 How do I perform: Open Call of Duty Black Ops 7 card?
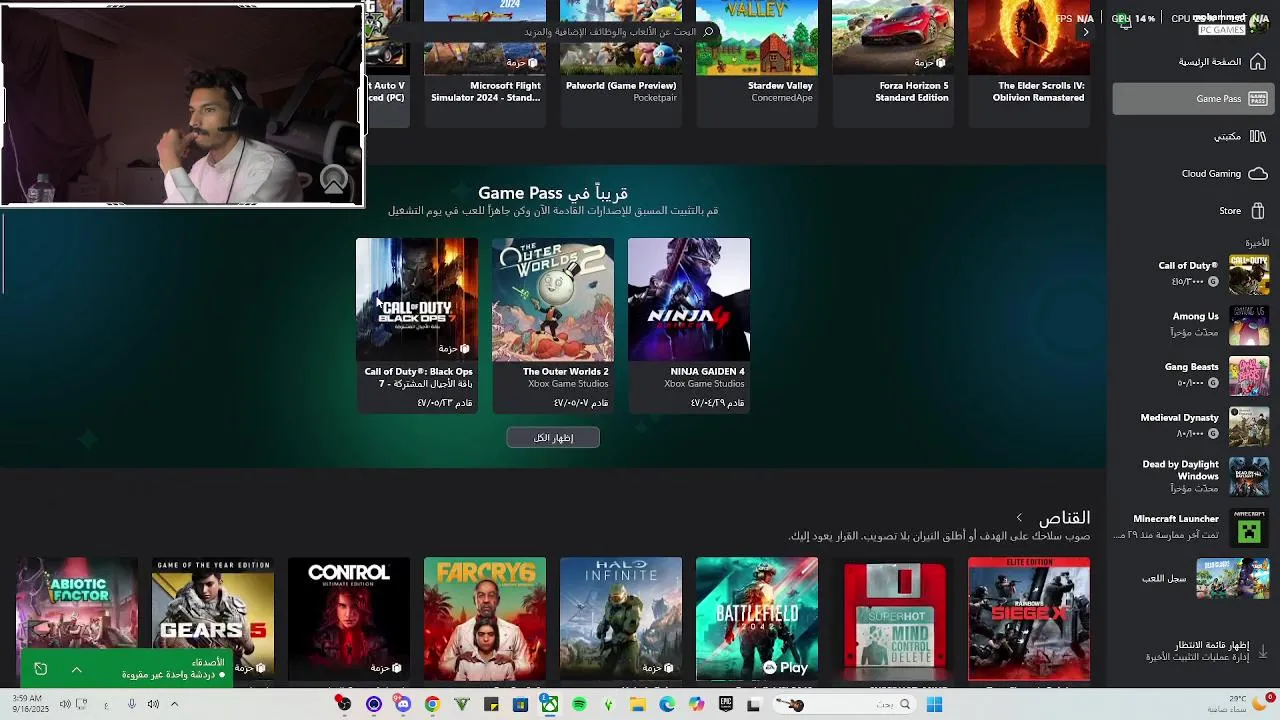(417, 325)
